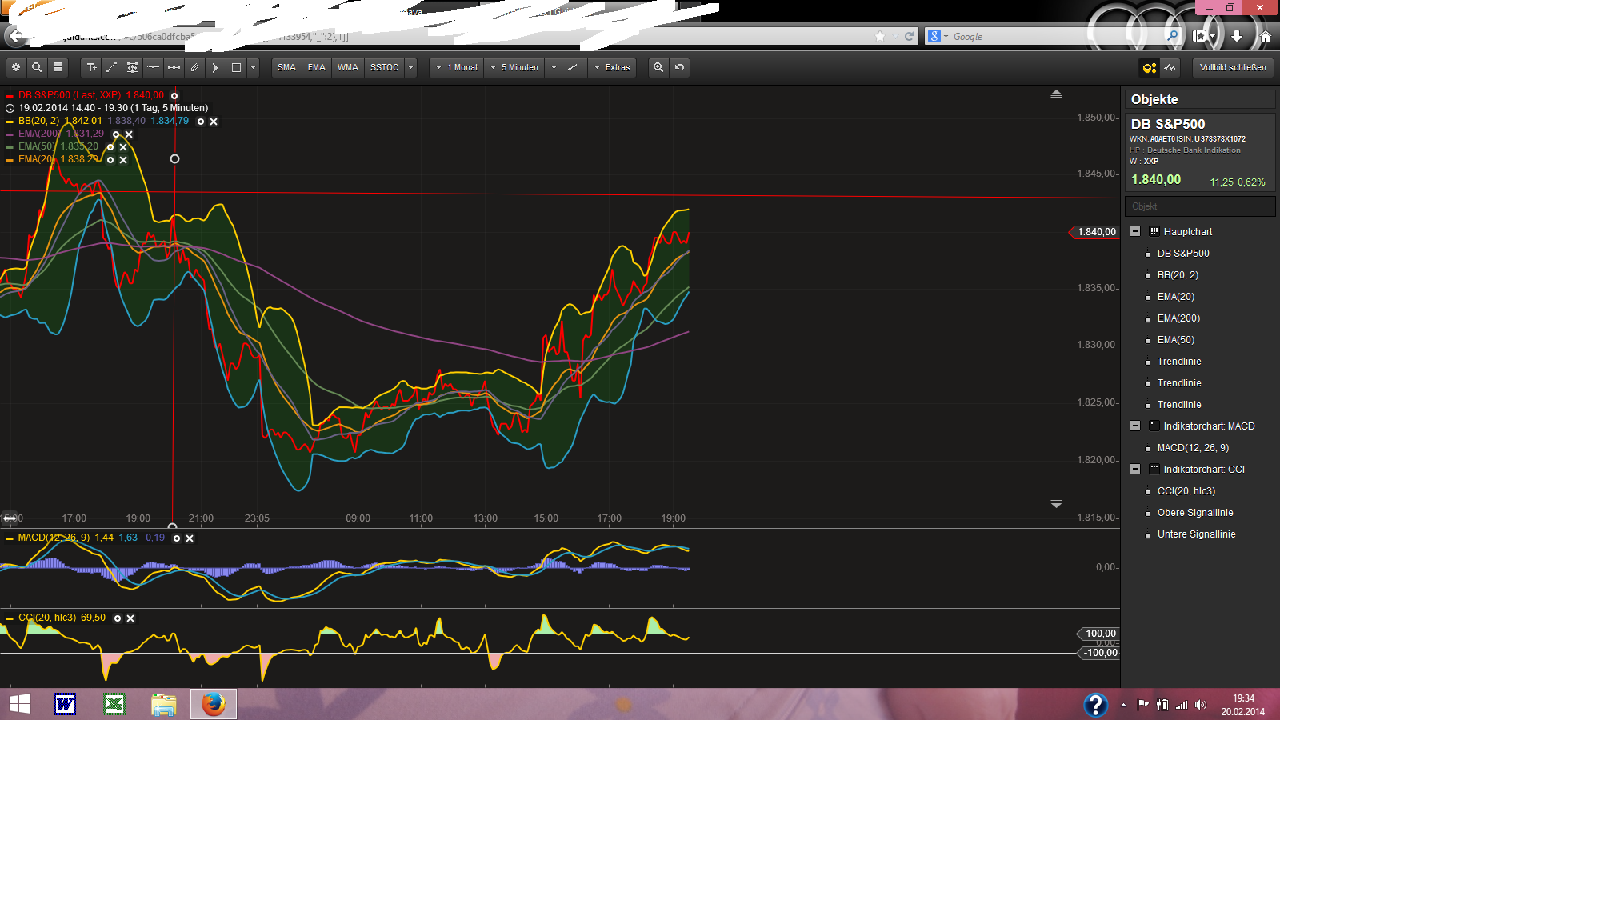This screenshot has height=900, width=1600.
Task: Remove the EMA(50) indicator from the chart
Action: (x=123, y=147)
